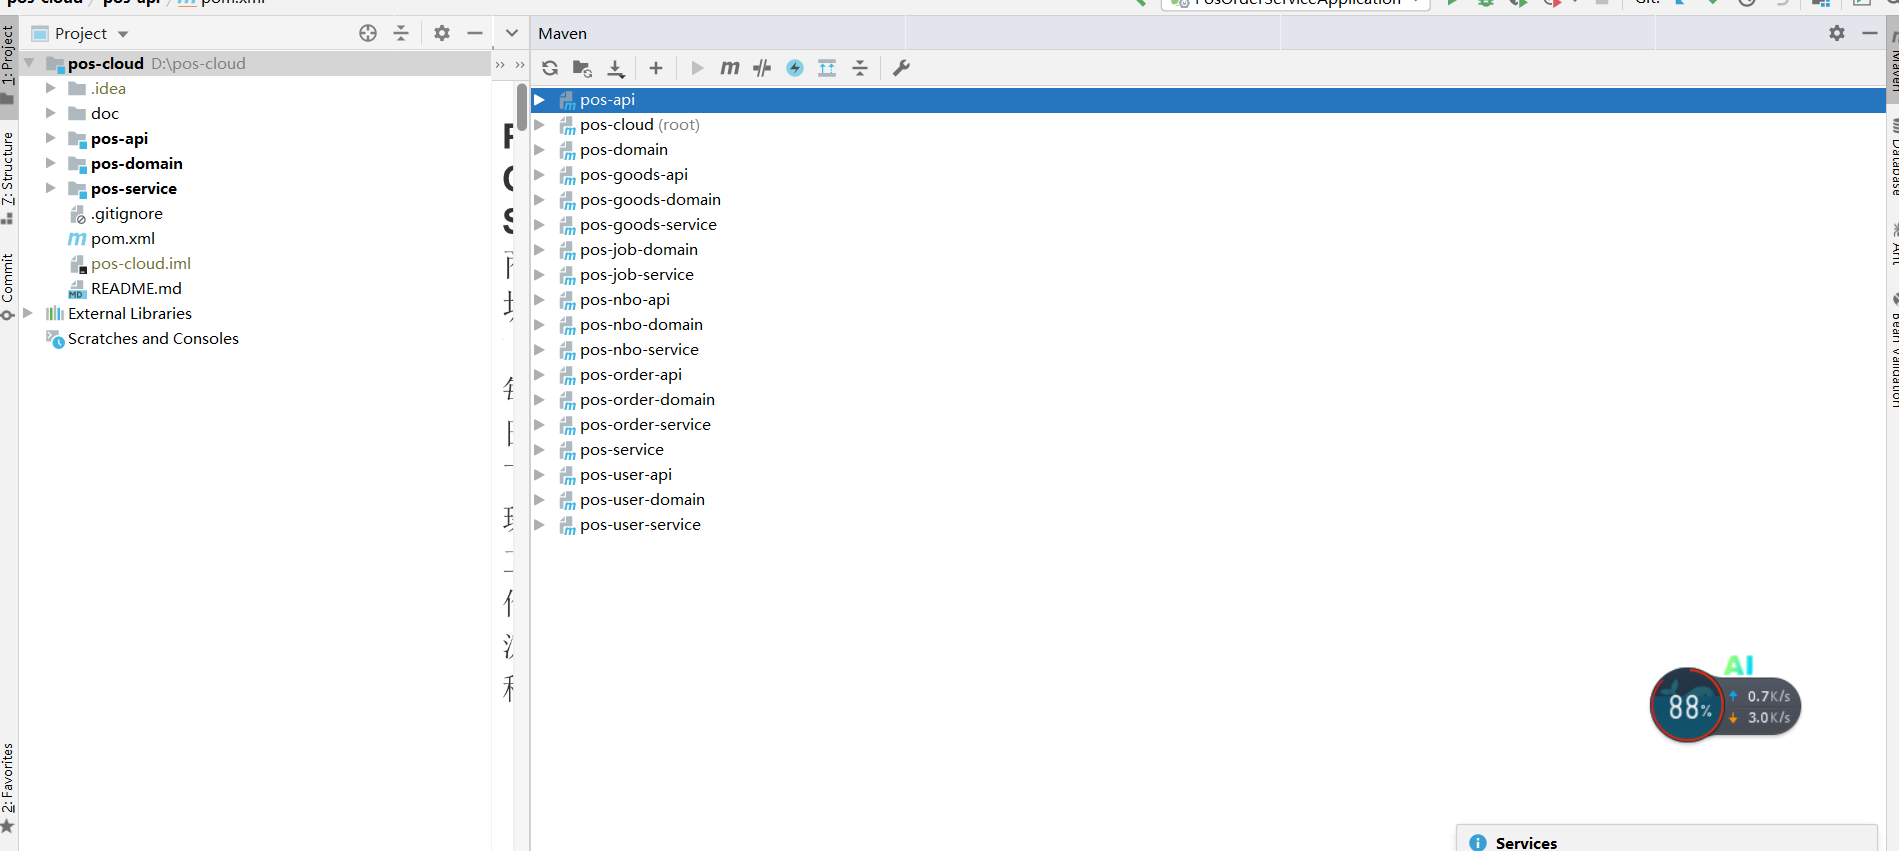Collapse all in Project panel
This screenshot has height=851, width=1899.
pos(401,33)
